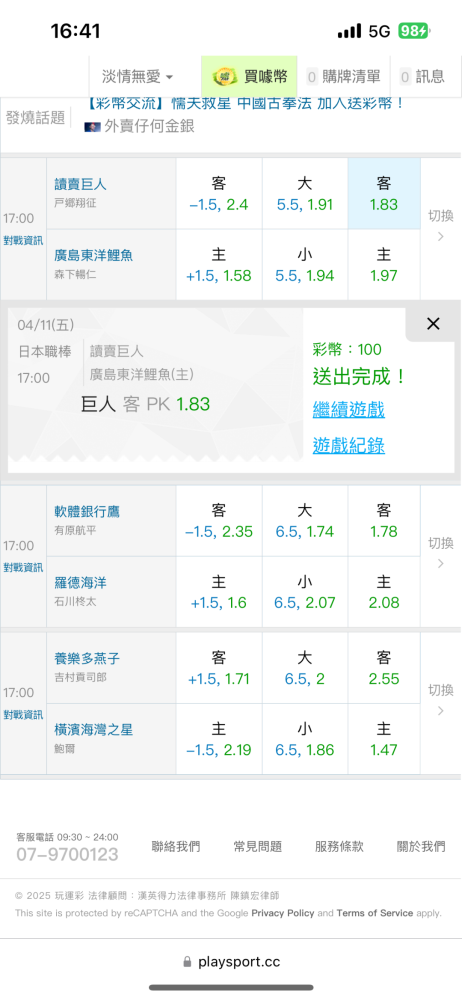Open the 聯絡我們 footer link
The height and width of the screenshot is (1000, 462).
(x=176, y=846)
